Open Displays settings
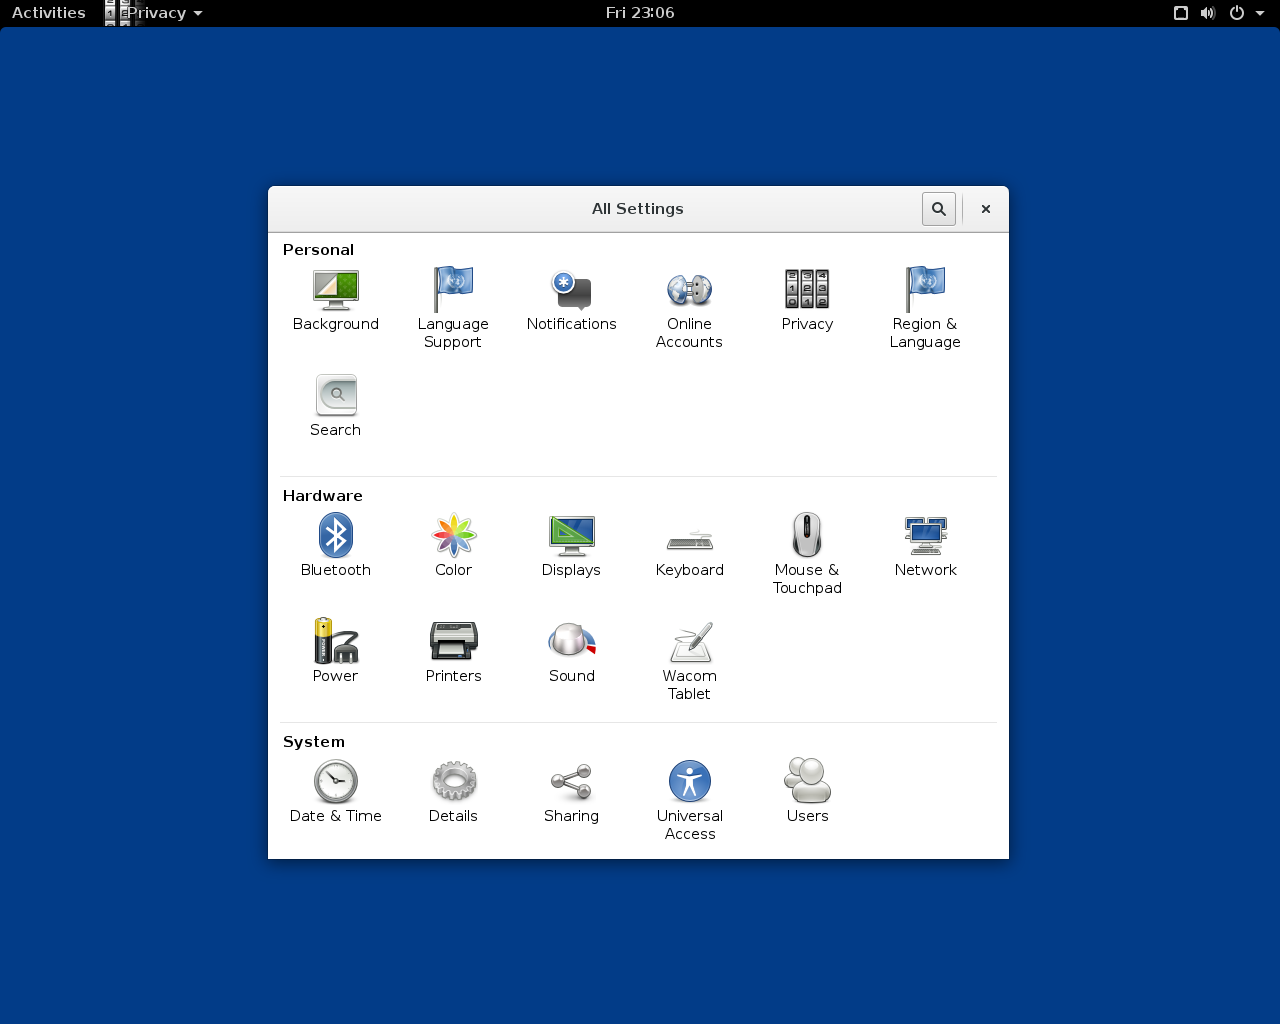1280x1024 pixels. click(571, 546)
